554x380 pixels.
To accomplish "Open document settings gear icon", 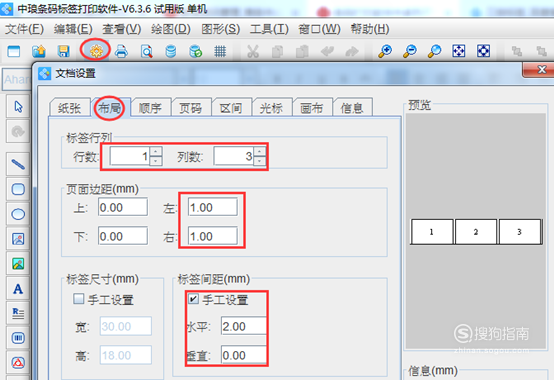I will click(96, 52).
